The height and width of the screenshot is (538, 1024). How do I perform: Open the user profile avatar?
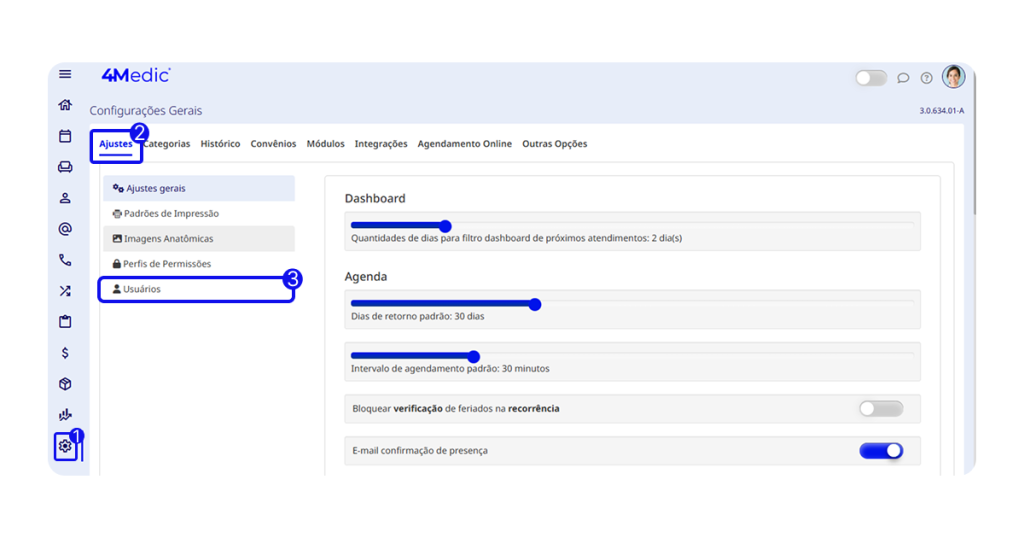953,77
